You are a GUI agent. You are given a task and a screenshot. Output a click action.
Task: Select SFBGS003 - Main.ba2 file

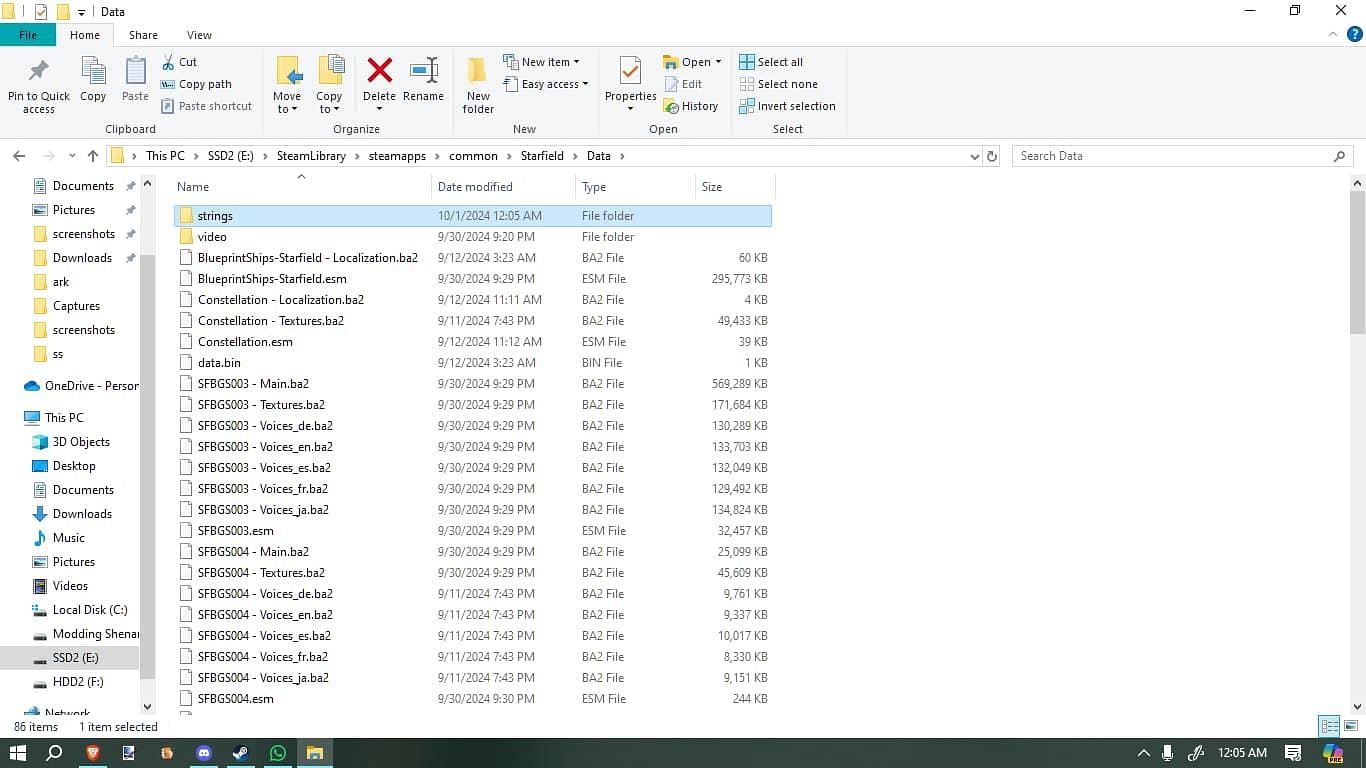[472, 384]
